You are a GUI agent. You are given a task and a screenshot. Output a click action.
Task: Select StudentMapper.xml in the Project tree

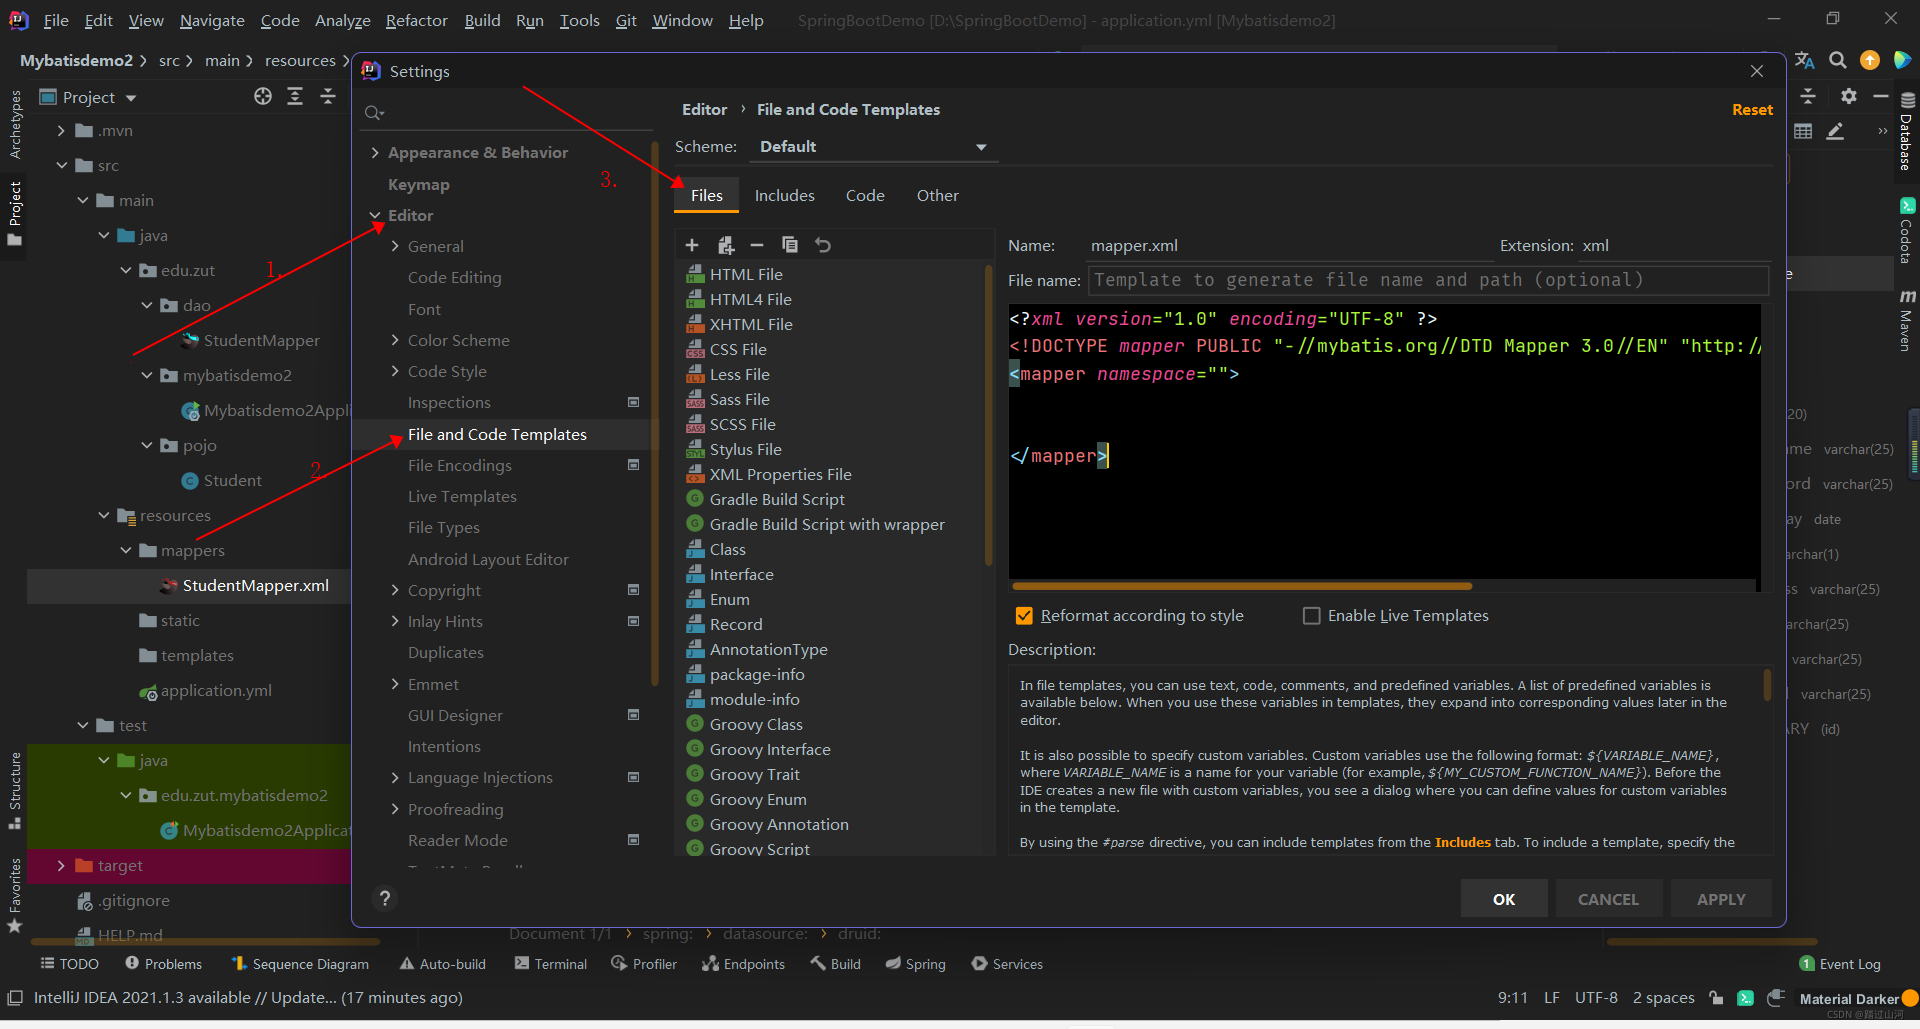(255, 586)
